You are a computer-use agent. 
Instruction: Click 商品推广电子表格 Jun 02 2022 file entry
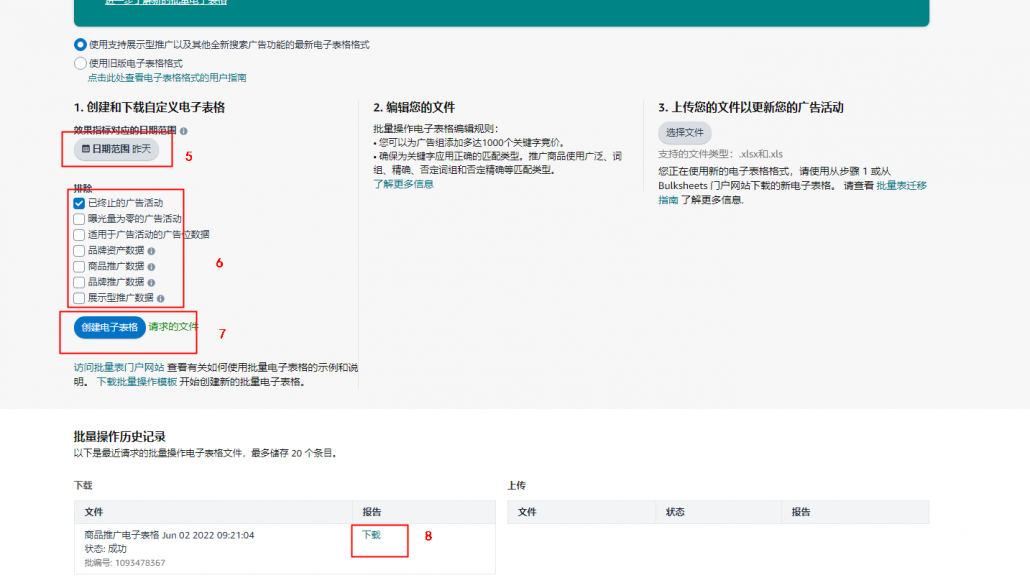[169, 535]
